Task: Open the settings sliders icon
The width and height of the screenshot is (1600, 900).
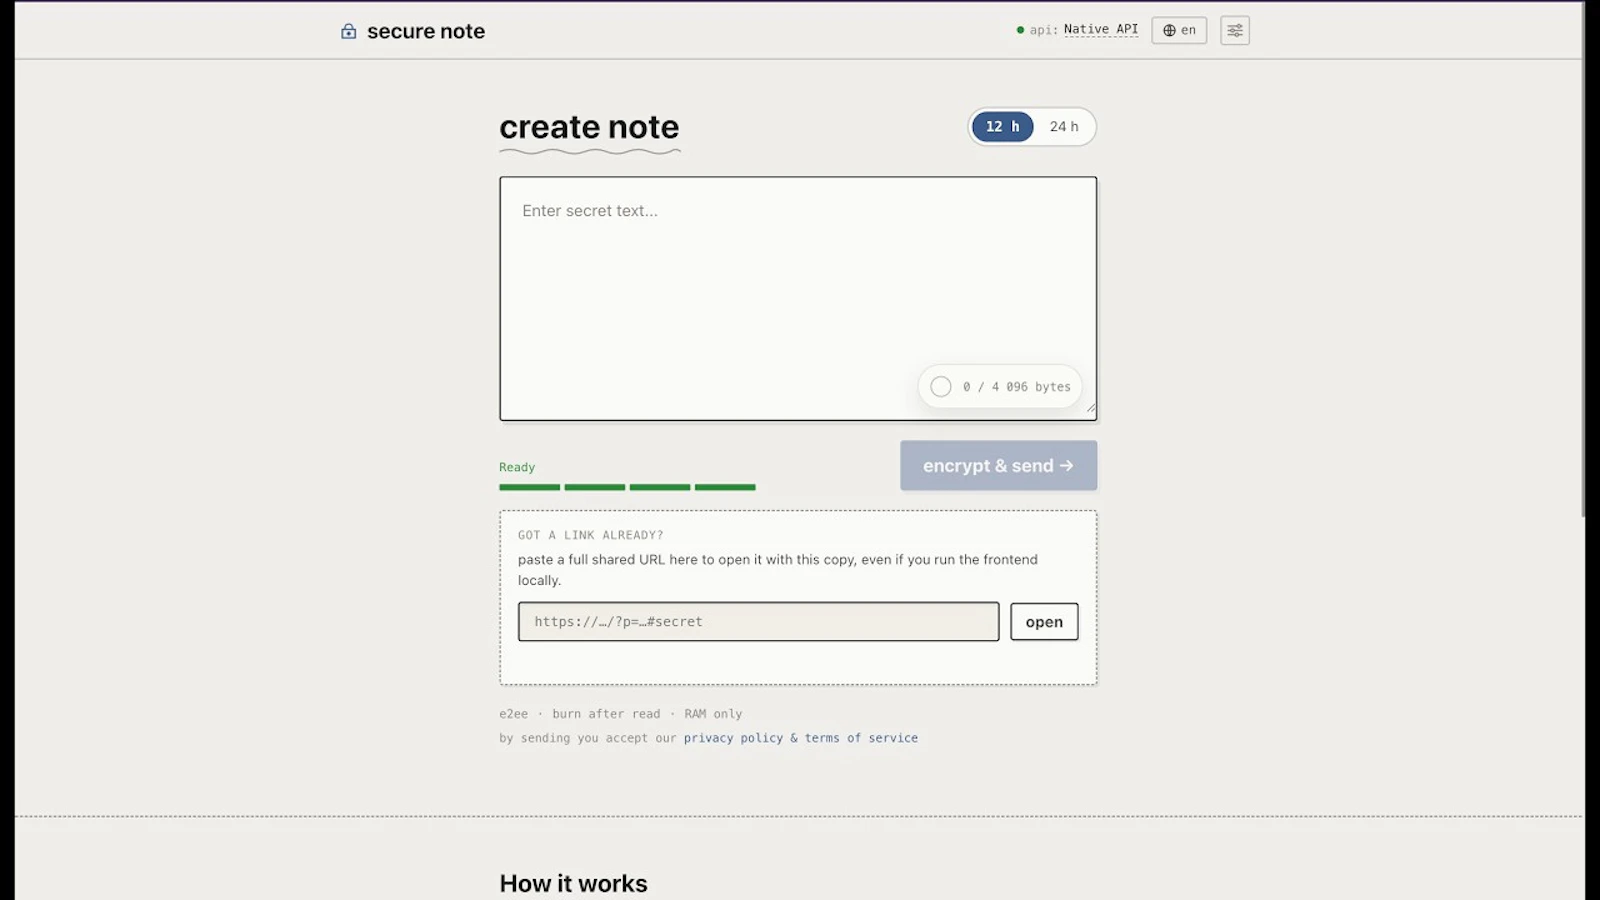Action: point(1235,30)
